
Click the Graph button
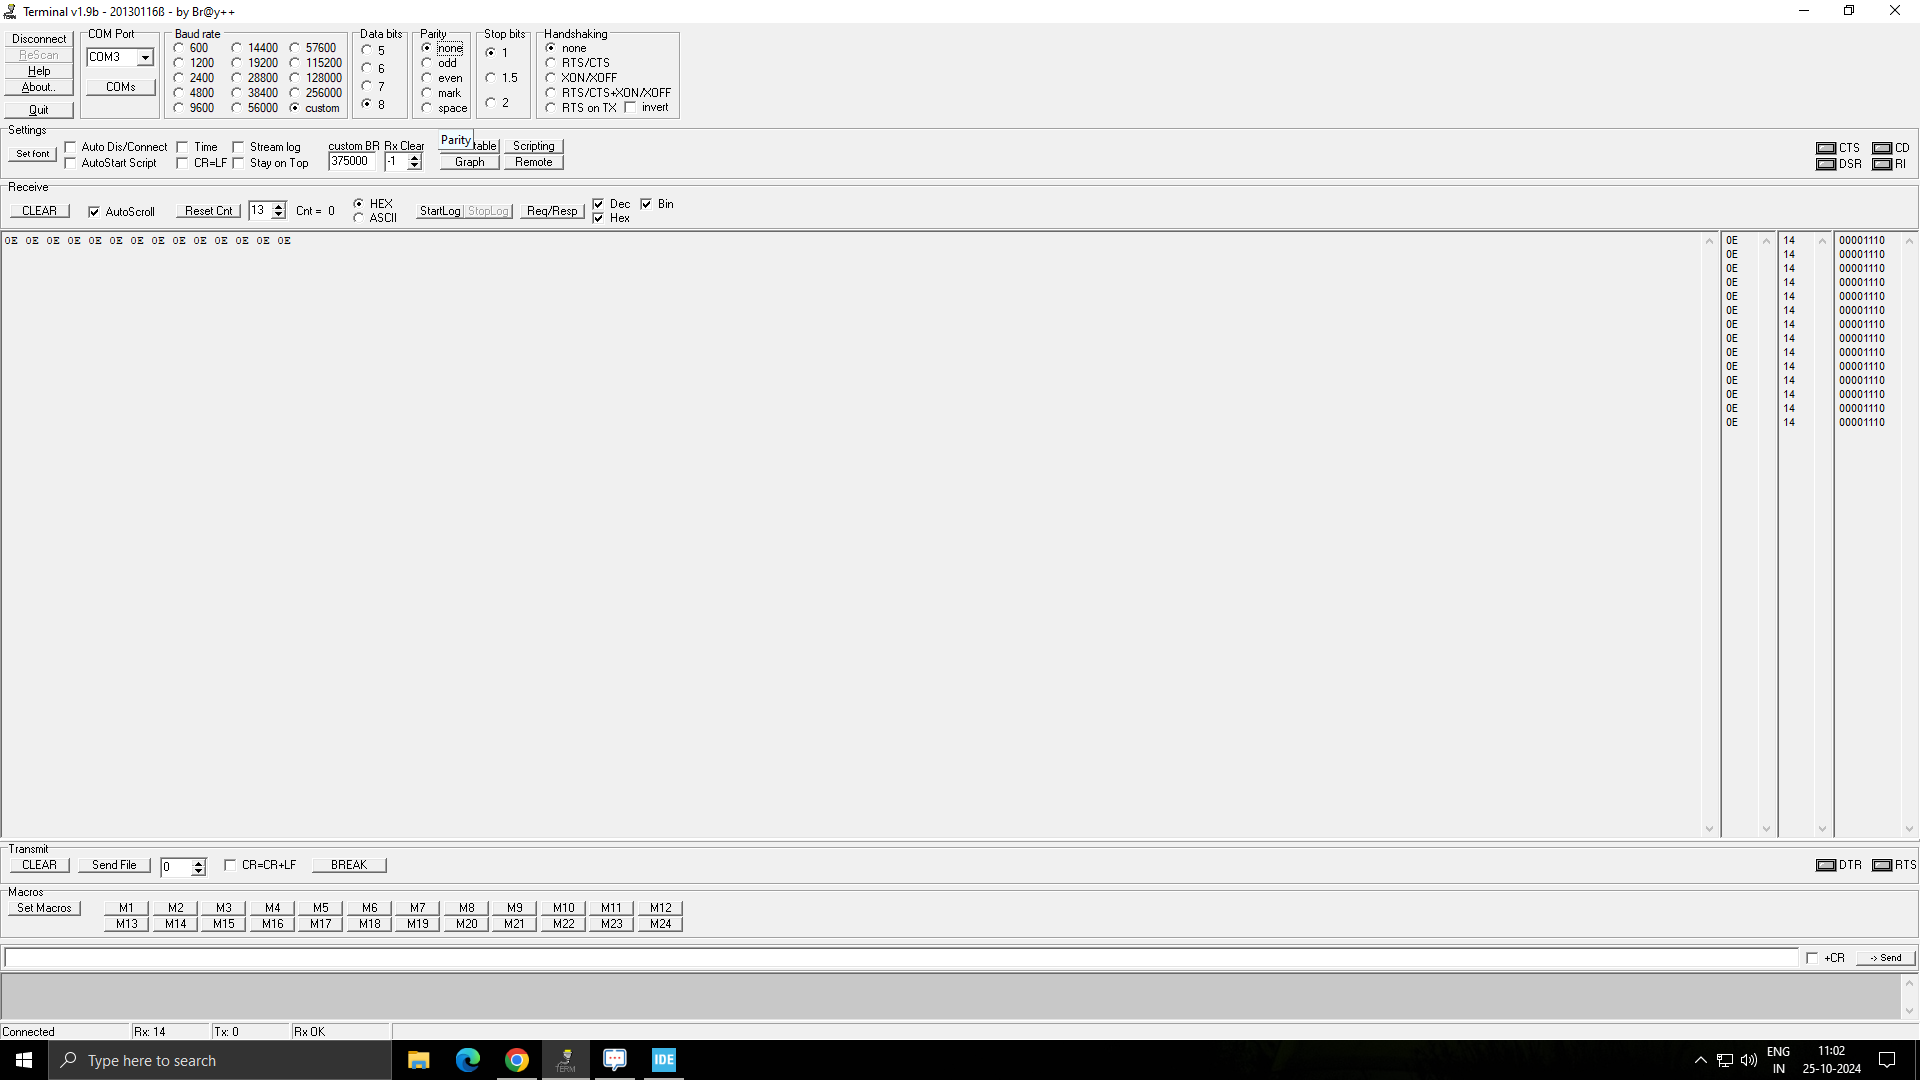pyautogui.click(x=469, y=162)
